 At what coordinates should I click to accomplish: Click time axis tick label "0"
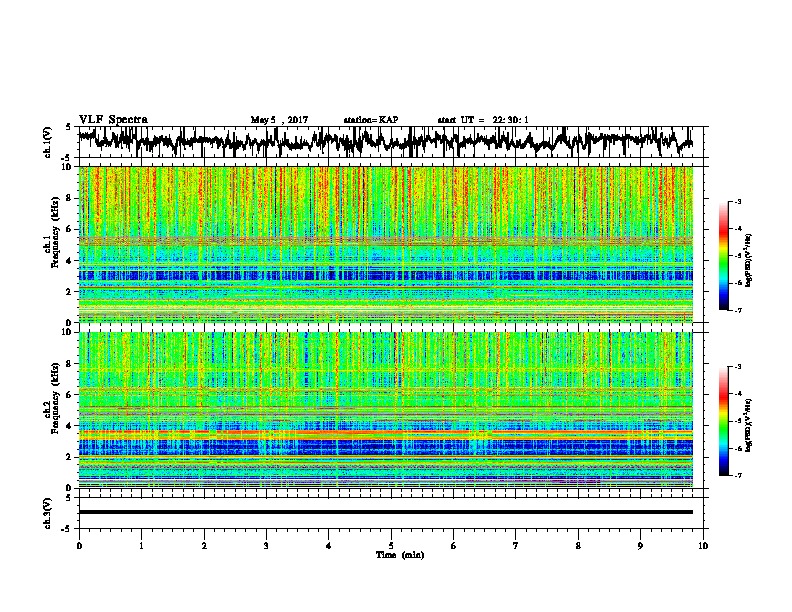tap(79, 546)
